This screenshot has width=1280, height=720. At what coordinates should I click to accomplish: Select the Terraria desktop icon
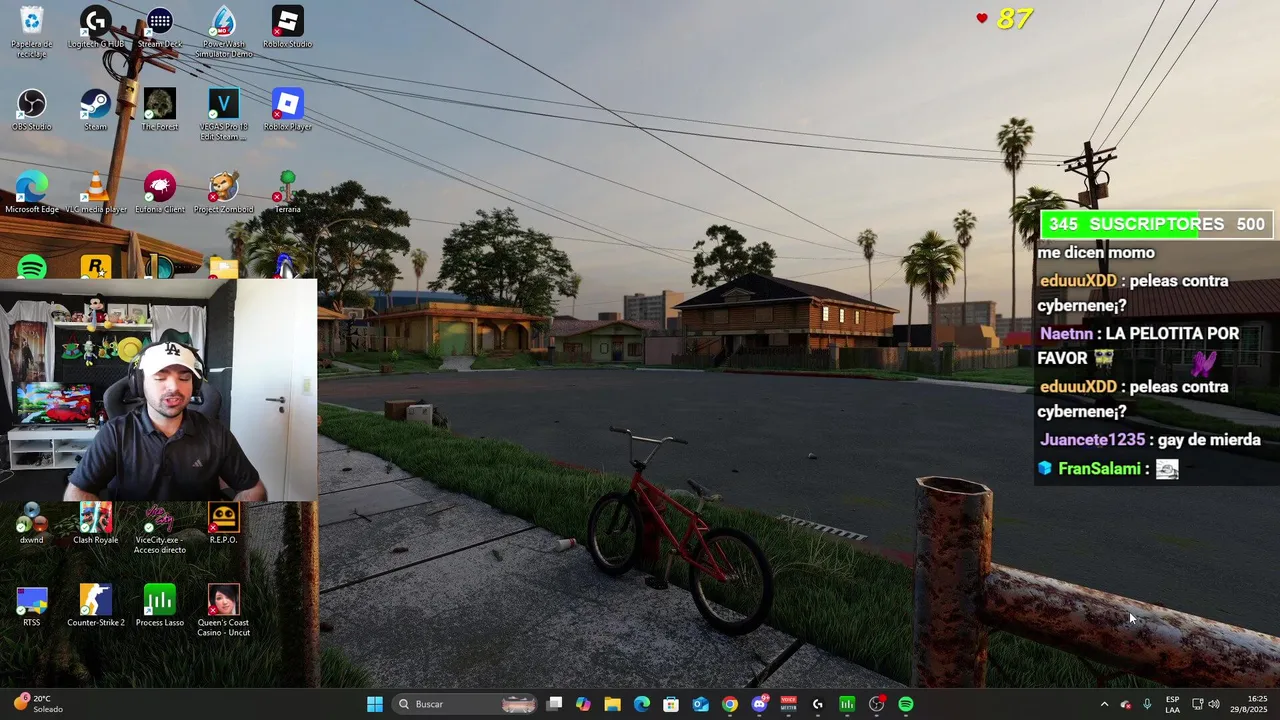287,192
